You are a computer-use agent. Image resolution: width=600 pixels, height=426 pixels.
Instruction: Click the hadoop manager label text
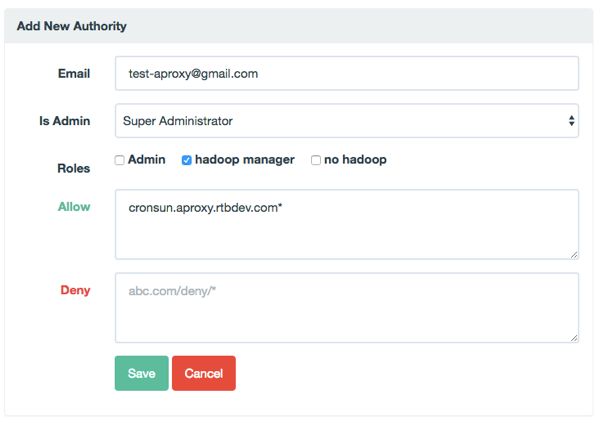pyautogui.click(x=245, y=160)
